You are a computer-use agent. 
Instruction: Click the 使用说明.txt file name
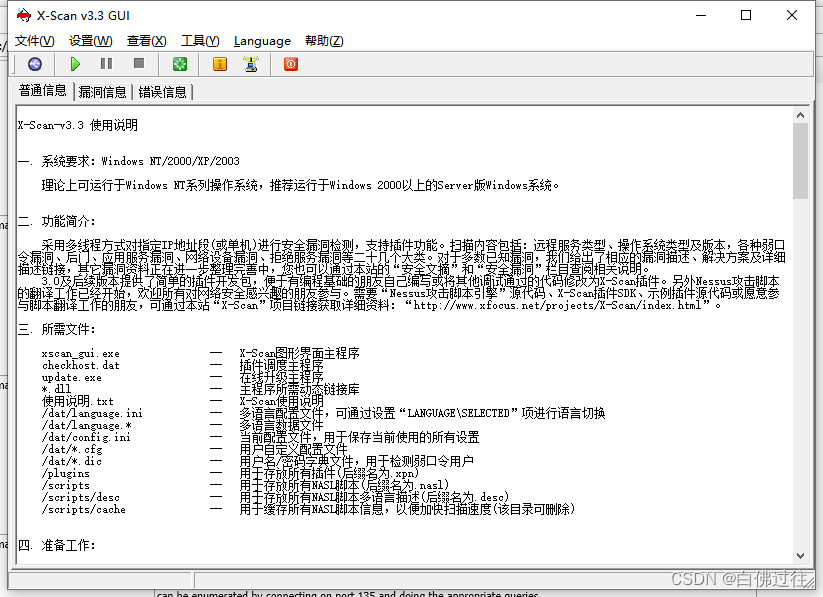[78, 401]
